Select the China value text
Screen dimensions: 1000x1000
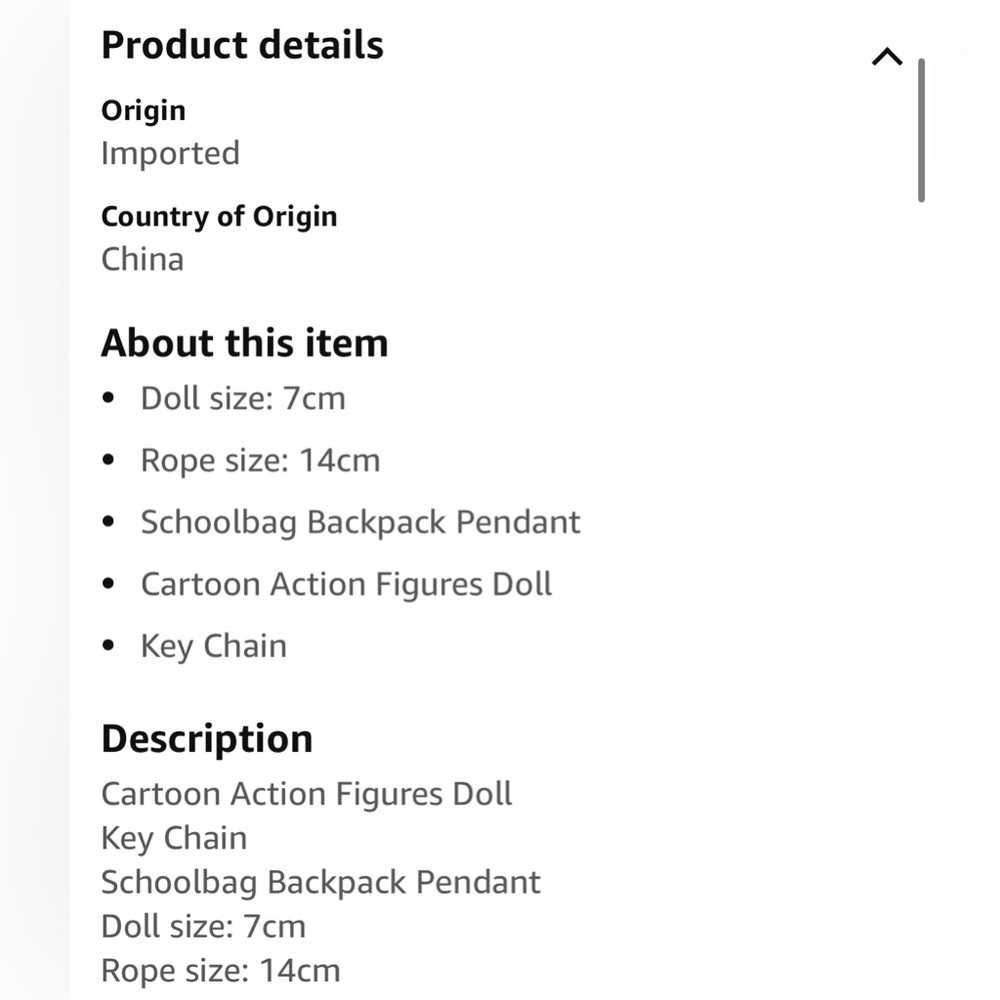pyautogui.click(x=143, y=260)
